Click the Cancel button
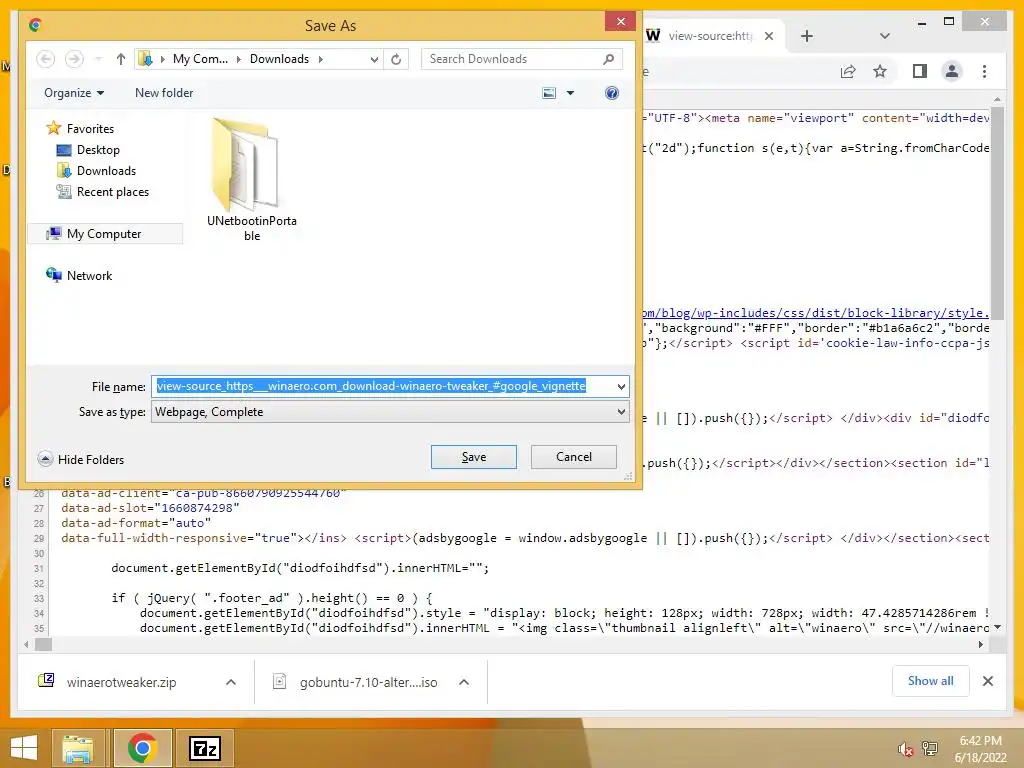Screen dimensions: 1024x768 (573, 457)
